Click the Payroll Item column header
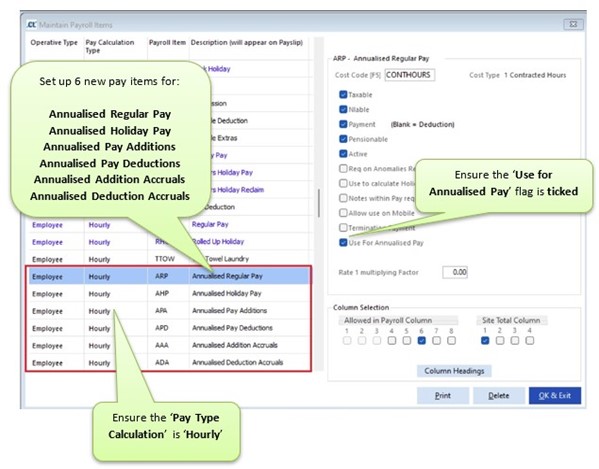Screen dimensions: 599x469 pos(167,42)
